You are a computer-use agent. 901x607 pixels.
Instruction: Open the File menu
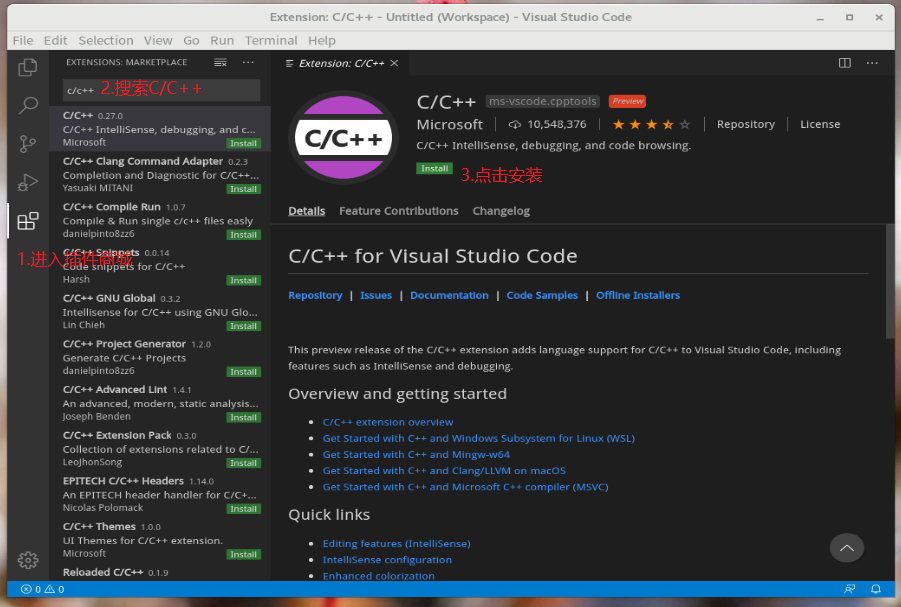pyautogui.click(x=23, y=40)
